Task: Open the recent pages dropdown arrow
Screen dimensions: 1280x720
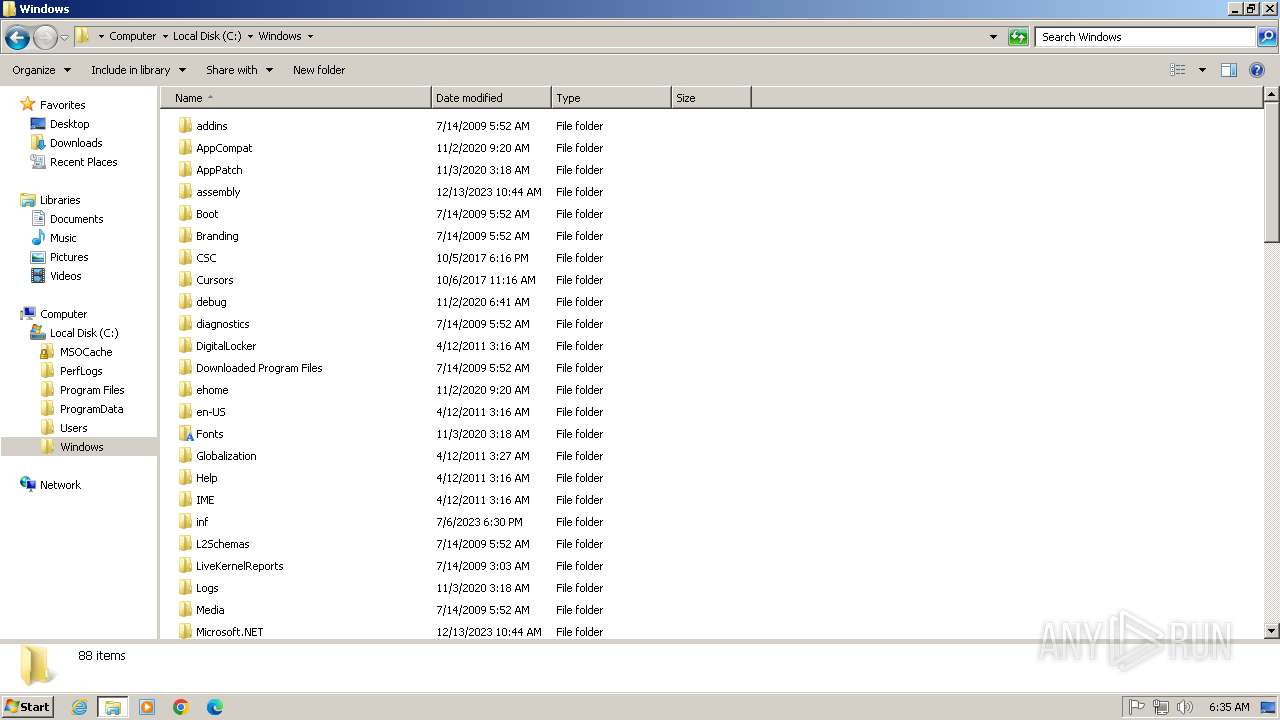Action: click(64, 37)
